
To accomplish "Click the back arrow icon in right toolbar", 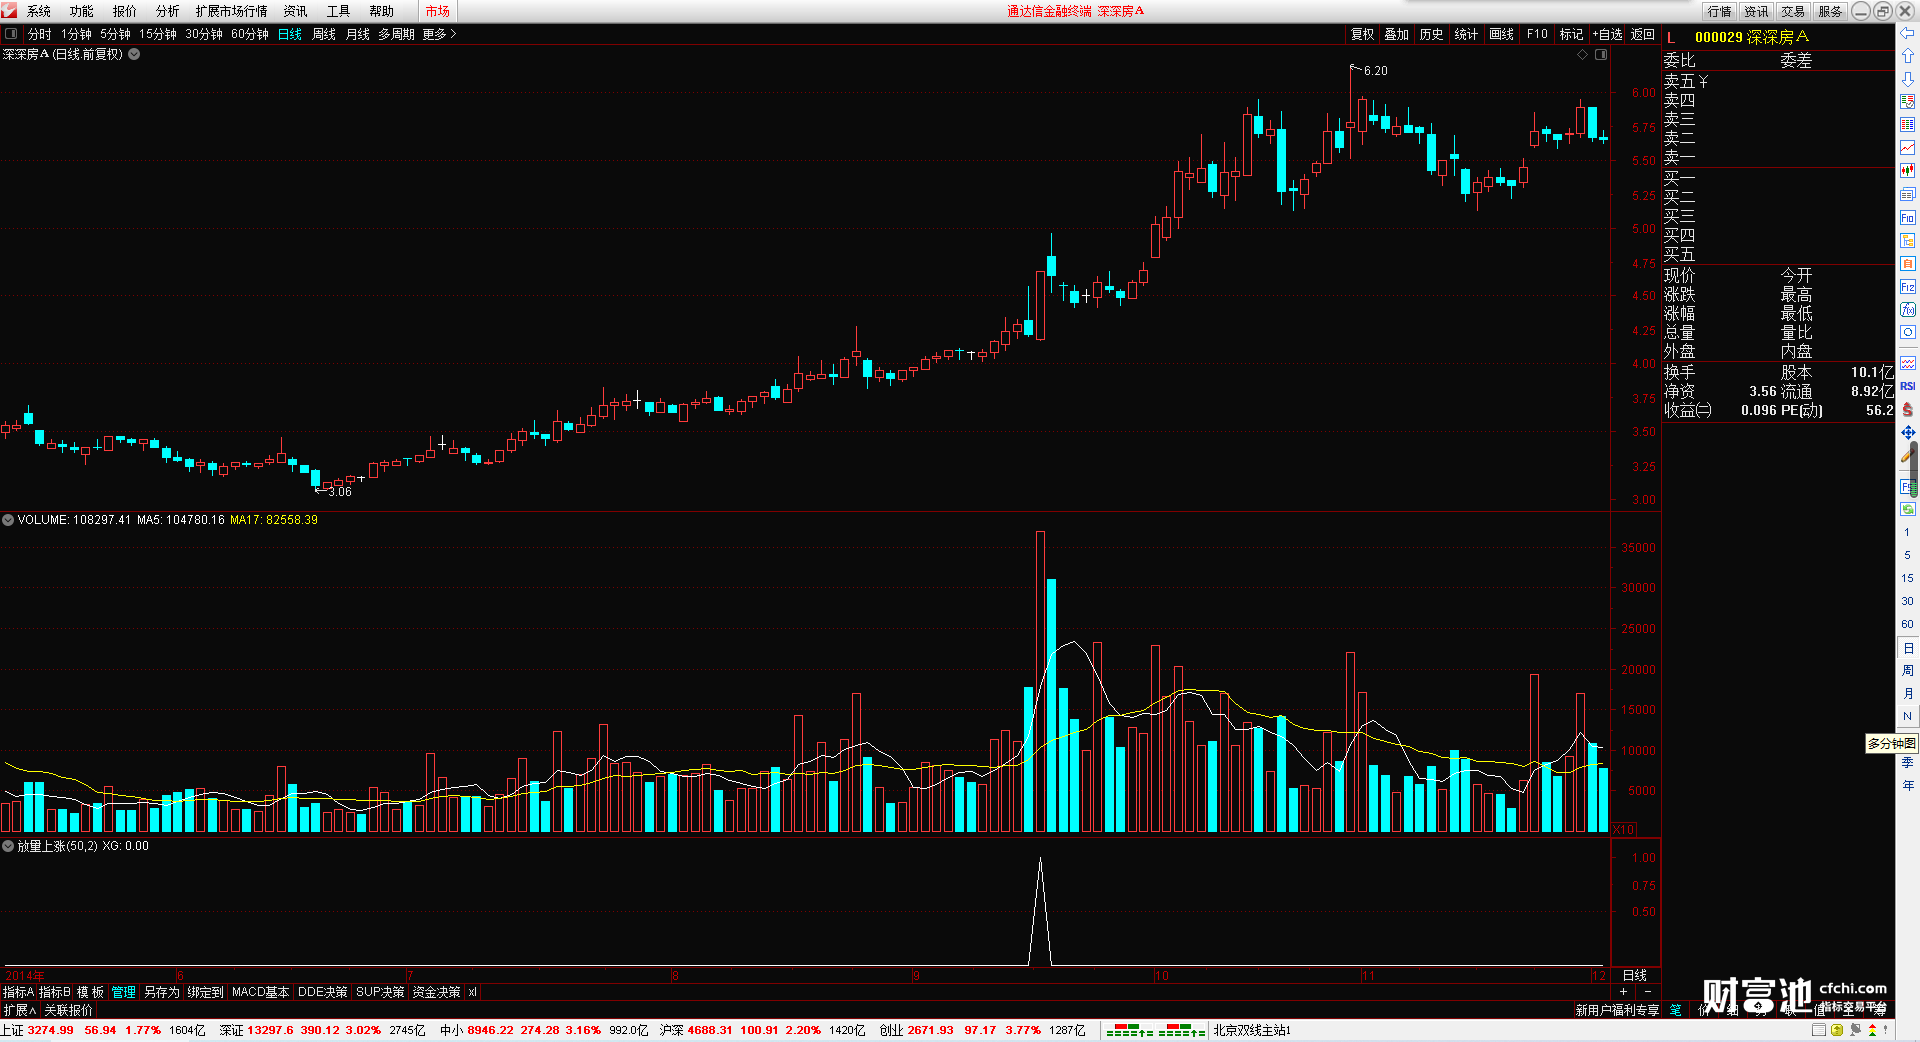I will click(x=1907, y=33).
